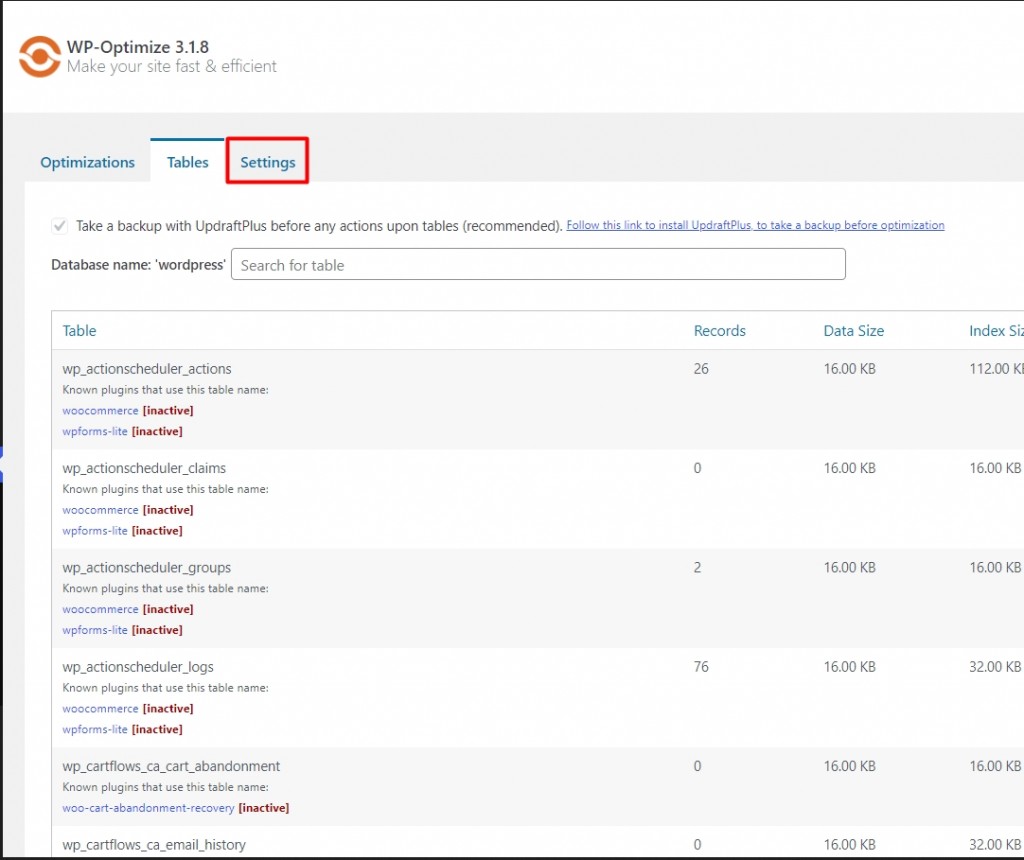Image resolution: width=1024 pixels, height=860 pixels.
Task: Select the wp_actionscheduler_claims table name
Action: pyautogui.click(x=144, y=468)
